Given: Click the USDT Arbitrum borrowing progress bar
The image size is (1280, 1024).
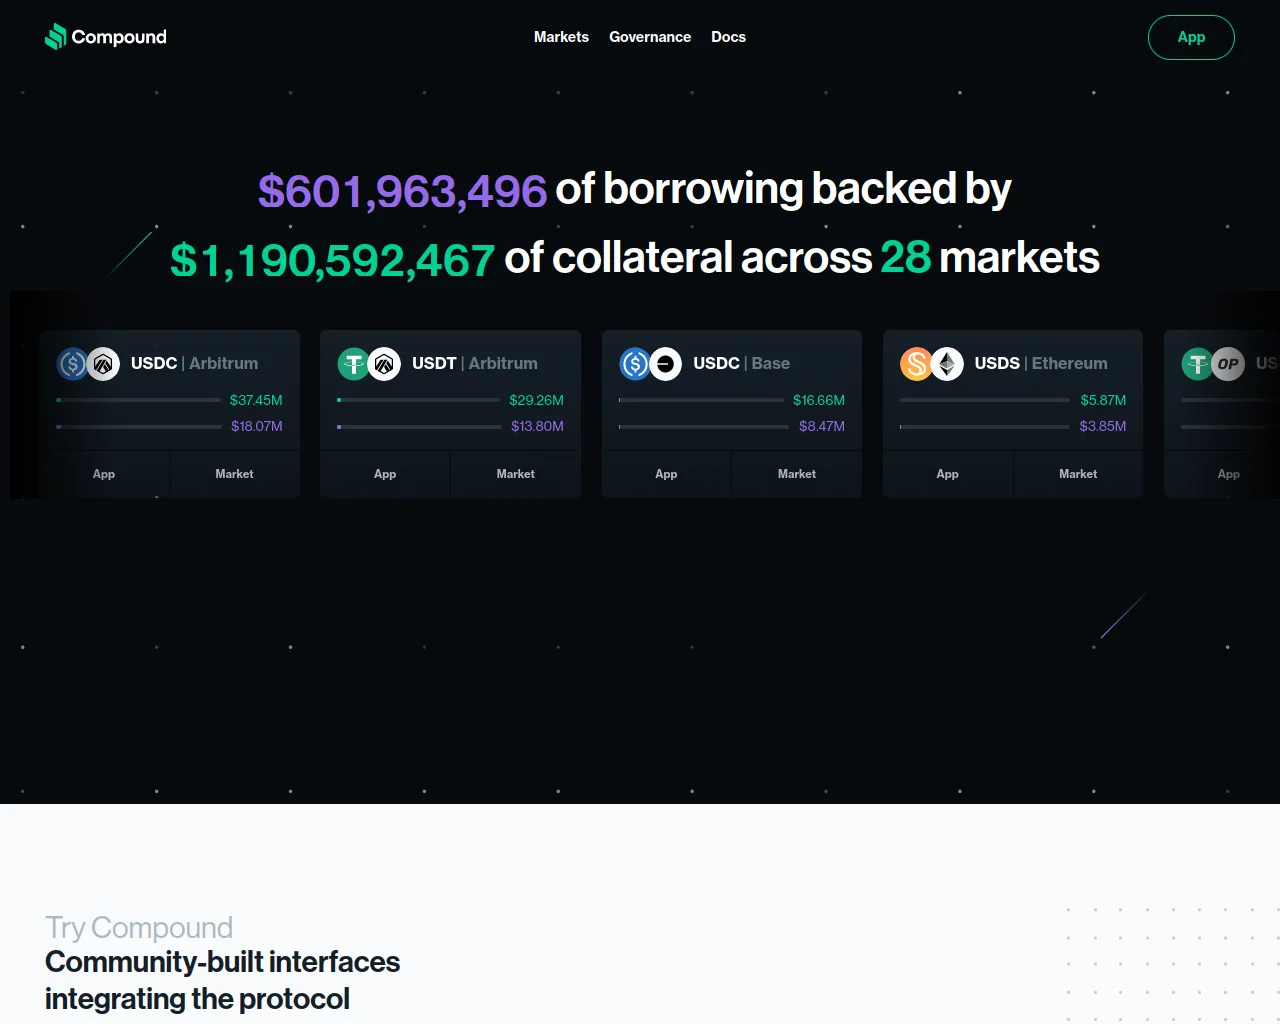Looking at the screenshot, I should coord(420,427).
